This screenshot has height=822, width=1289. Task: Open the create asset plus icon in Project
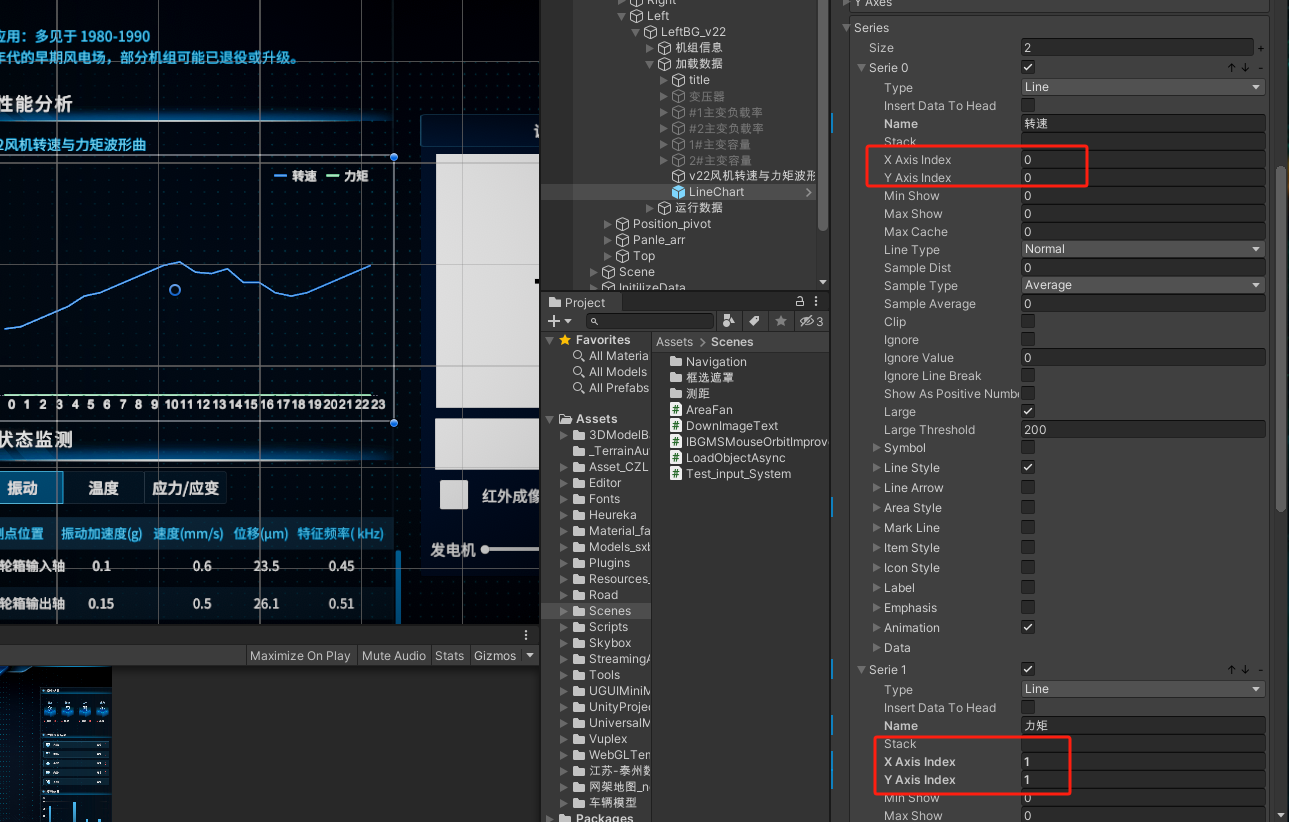[x=553, y=321]
